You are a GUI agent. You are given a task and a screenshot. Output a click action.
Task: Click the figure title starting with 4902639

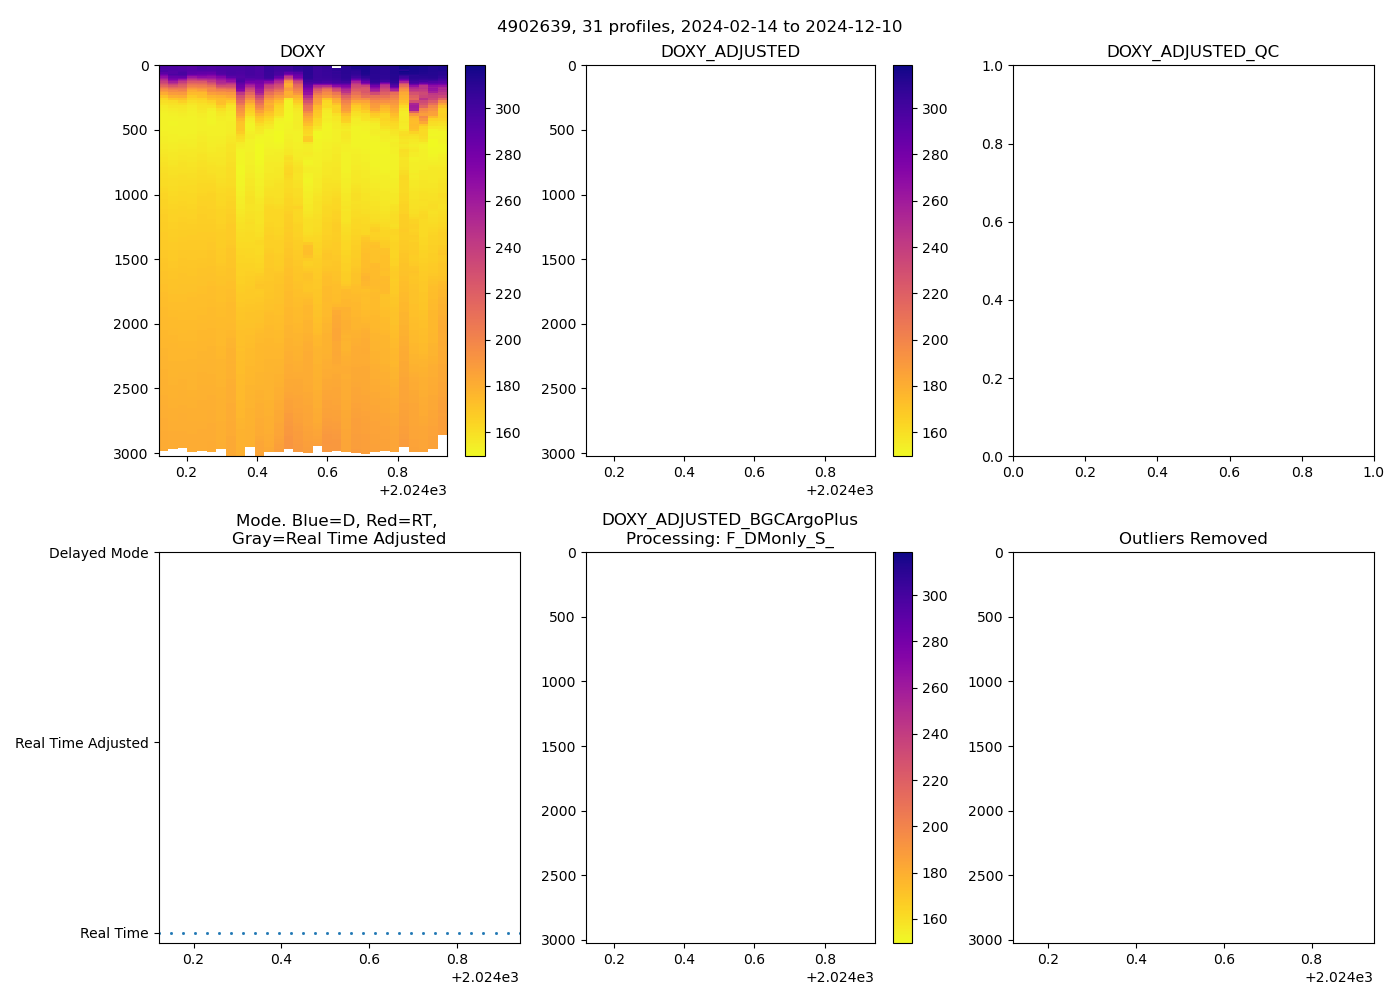click(699, 27)
